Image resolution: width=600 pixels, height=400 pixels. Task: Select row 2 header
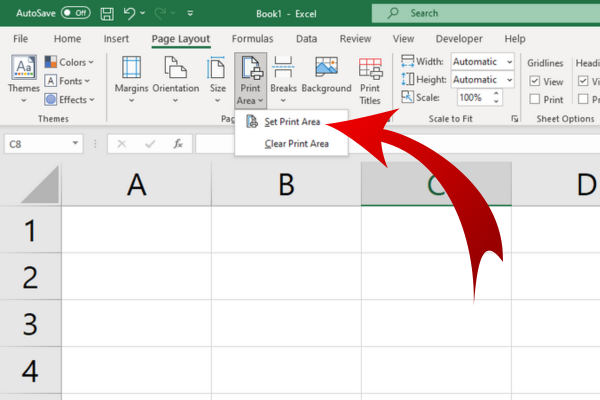point(30,277)
